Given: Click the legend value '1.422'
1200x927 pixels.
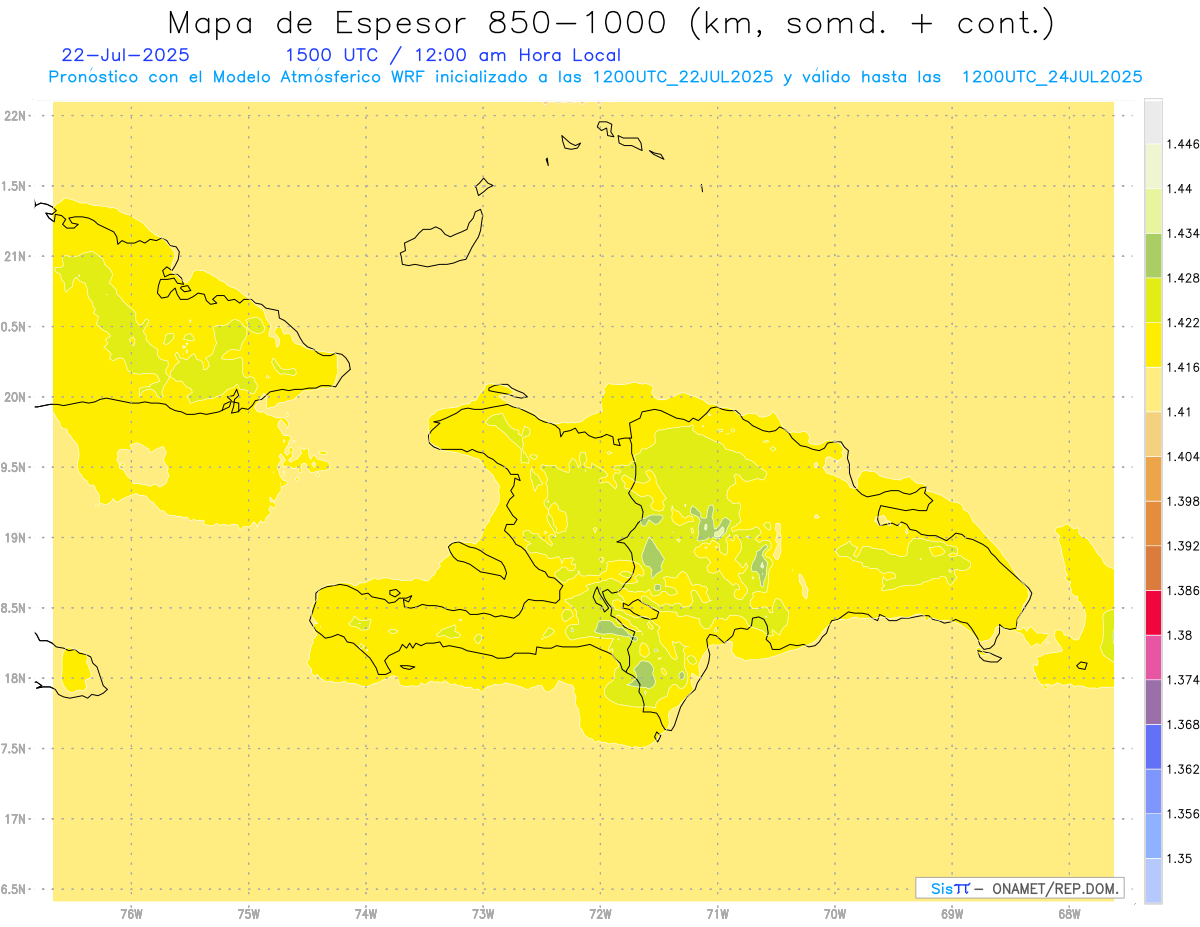Looking at the screenshot, I should click(1183, 322).
